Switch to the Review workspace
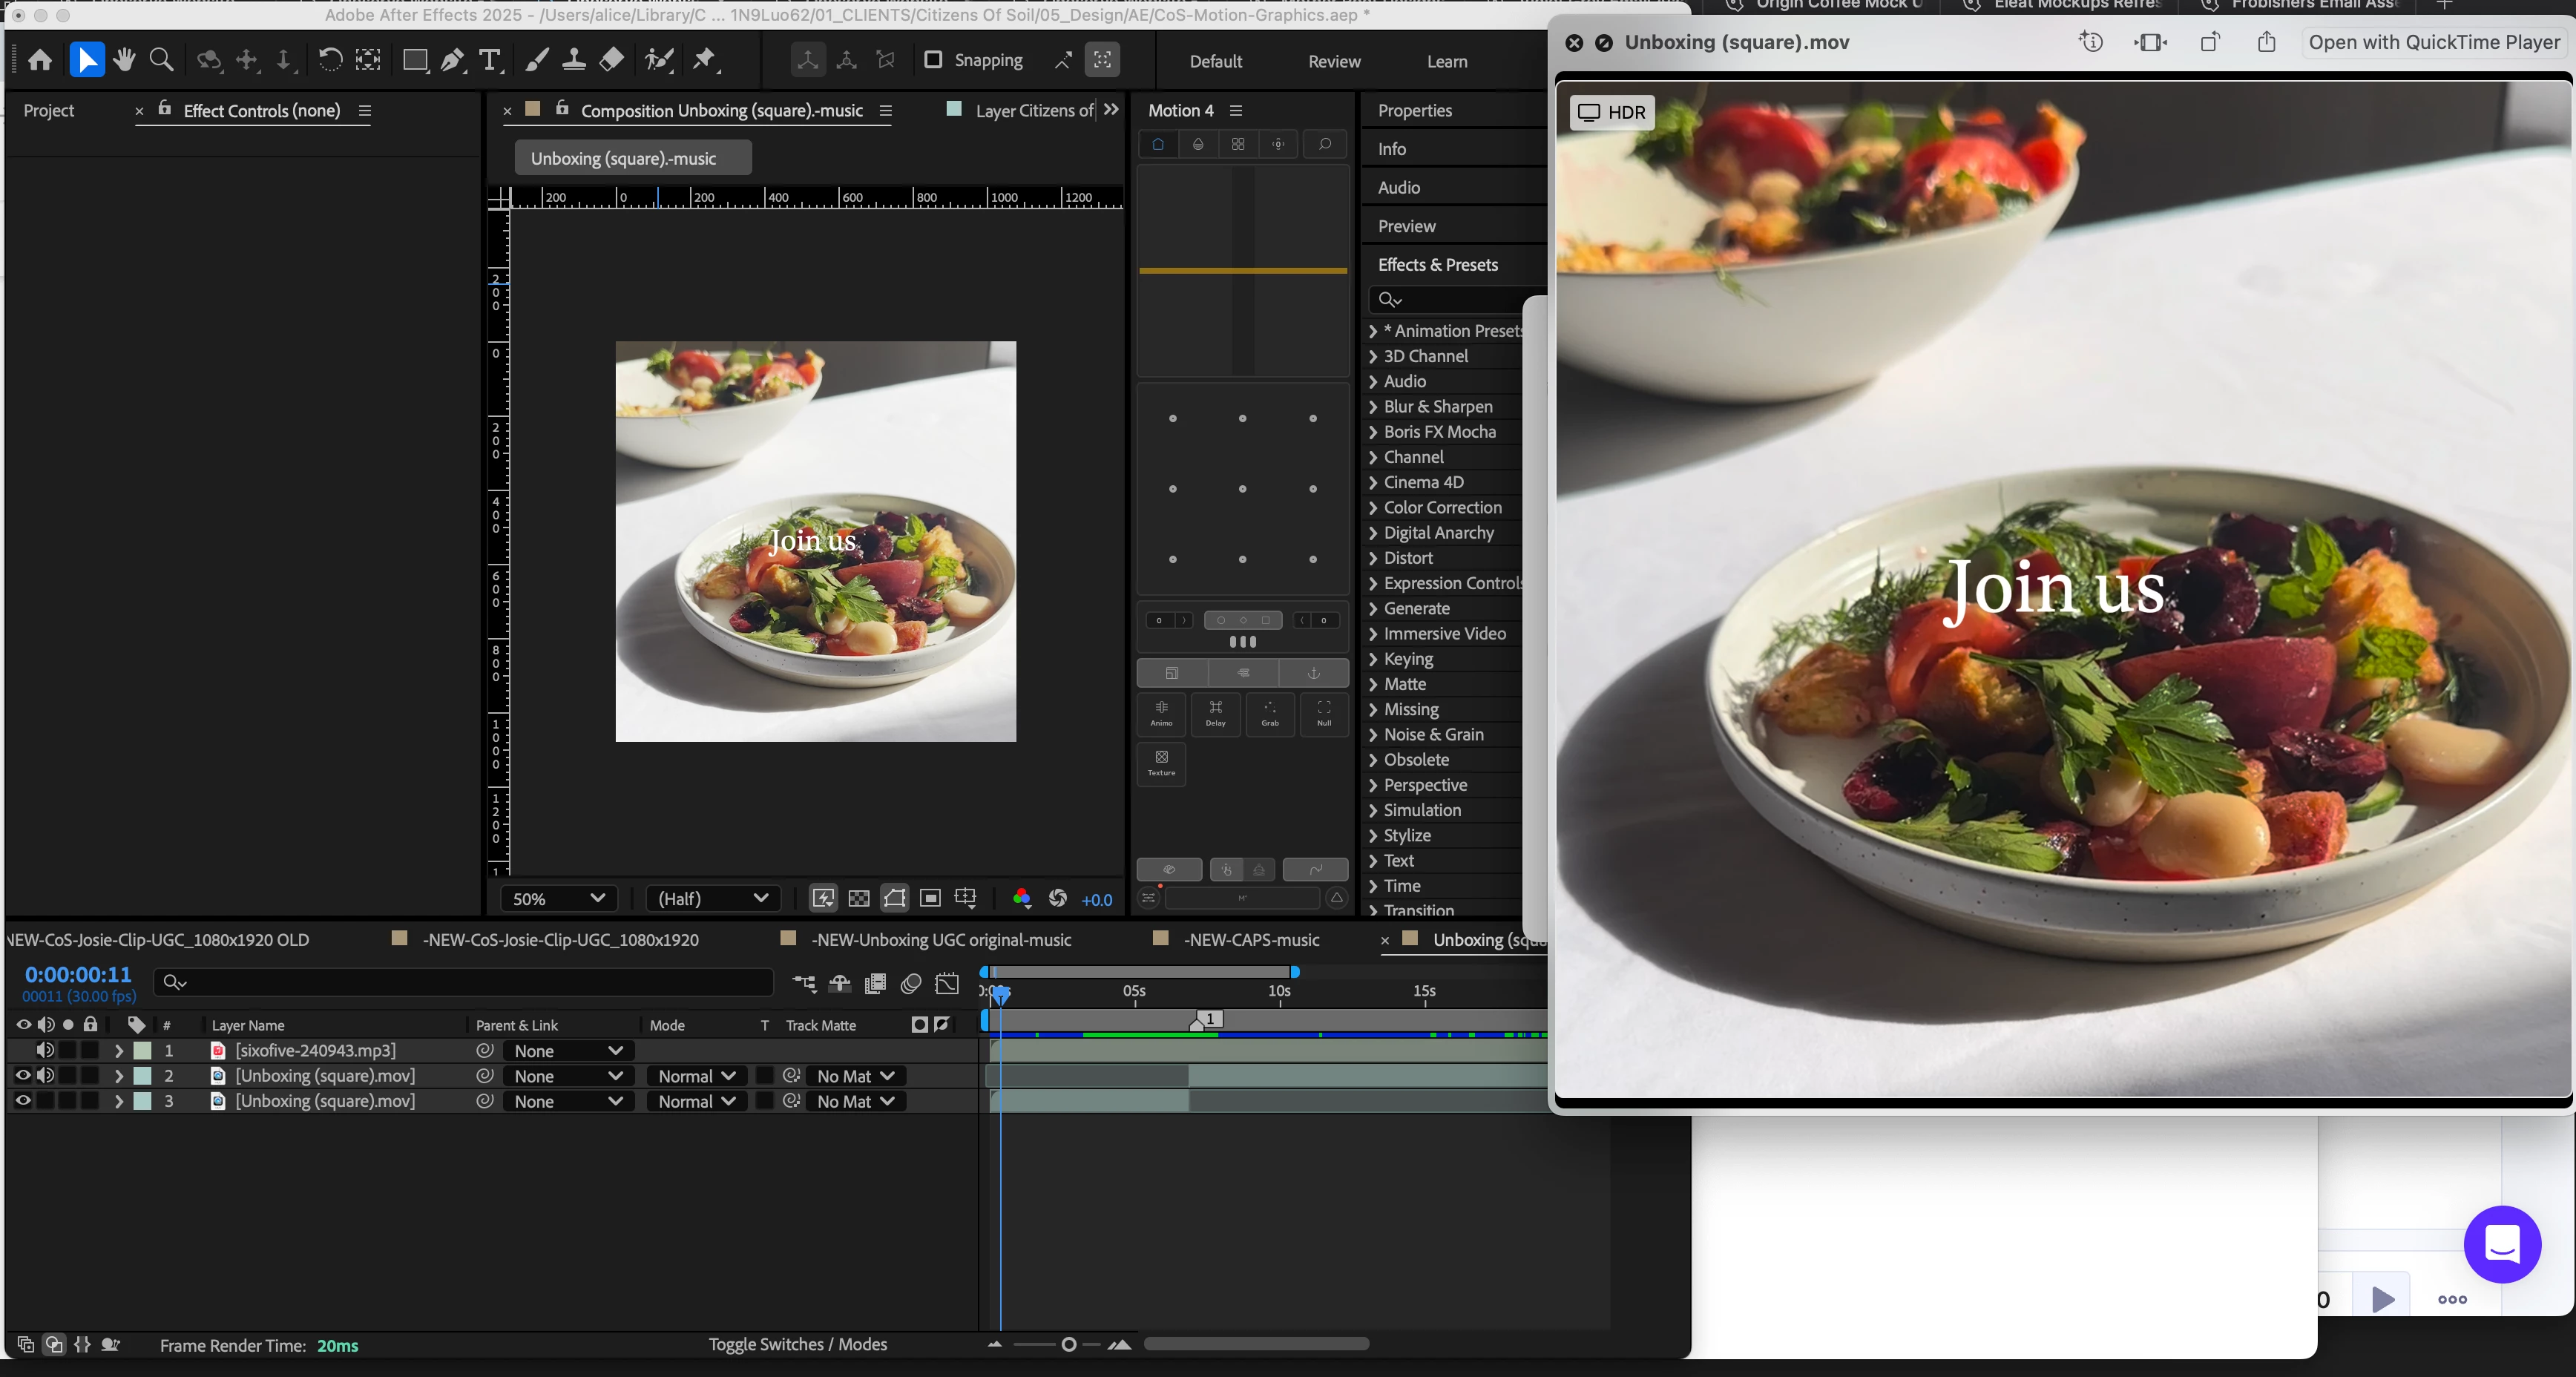This screenshot has width=2576, height=1377. [x=1334, y=61]
